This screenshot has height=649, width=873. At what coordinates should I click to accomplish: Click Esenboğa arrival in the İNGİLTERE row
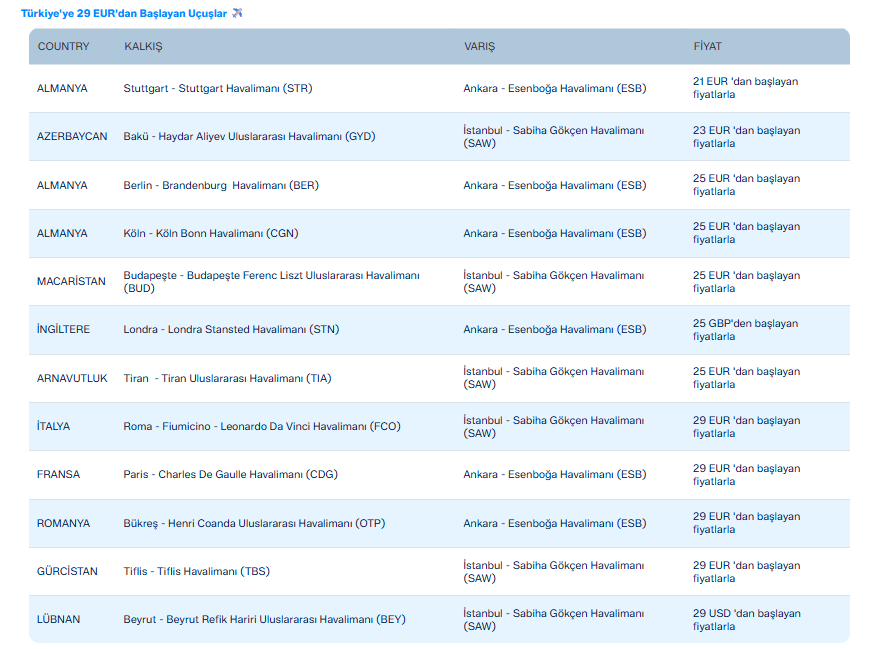pyautogui.click(x=555, y=329)
